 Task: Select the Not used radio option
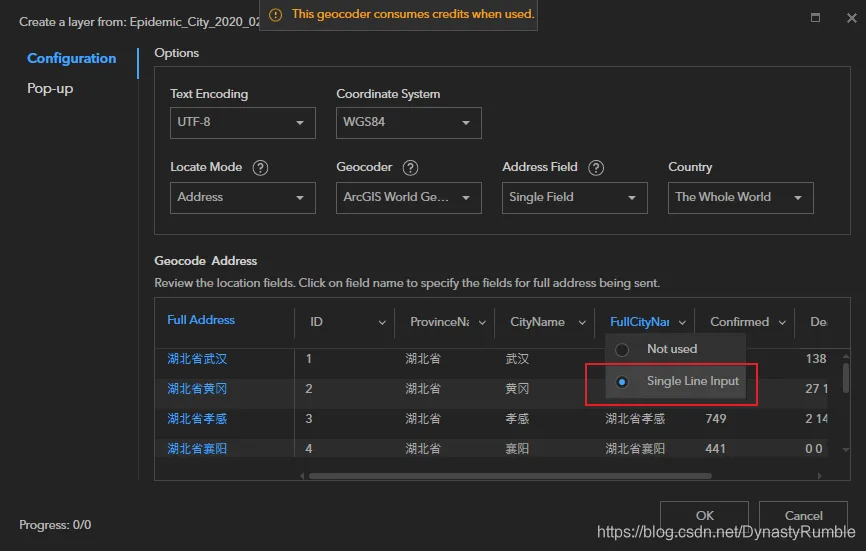pos(622,349)
